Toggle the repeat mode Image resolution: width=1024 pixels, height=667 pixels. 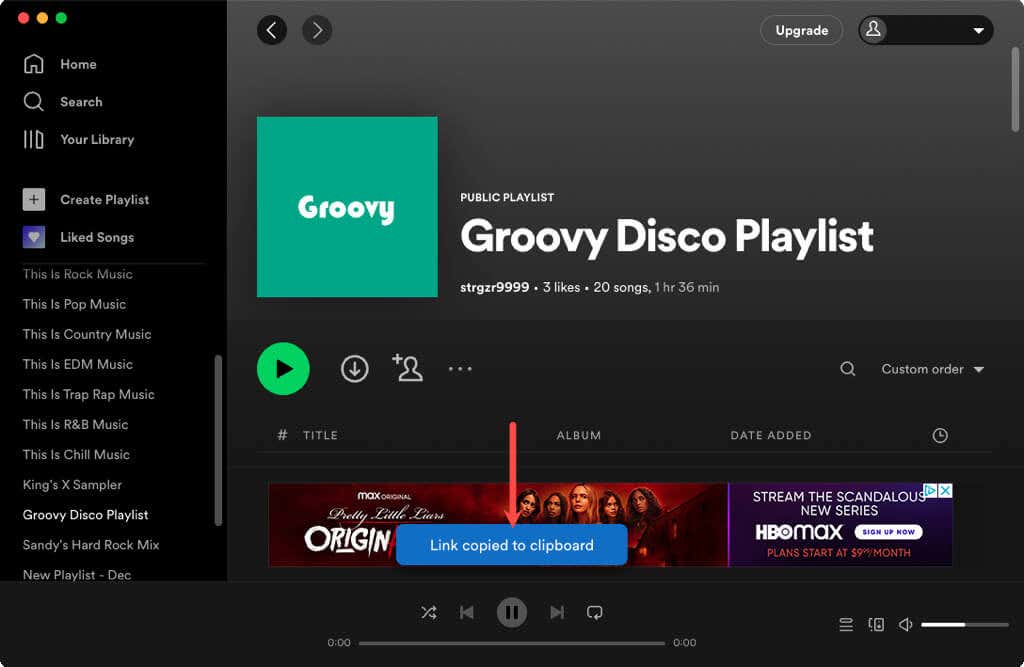click(x=595, y=612)
